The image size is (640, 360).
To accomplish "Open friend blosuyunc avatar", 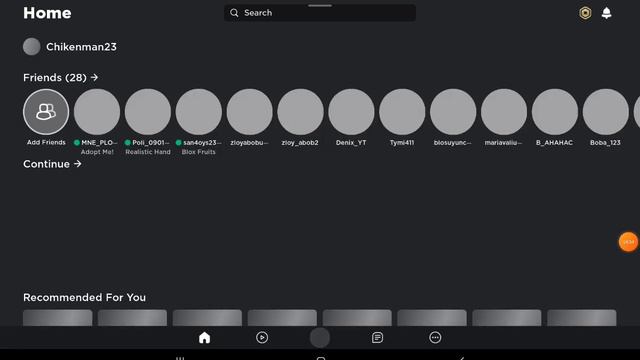I will tap(453, 112).
